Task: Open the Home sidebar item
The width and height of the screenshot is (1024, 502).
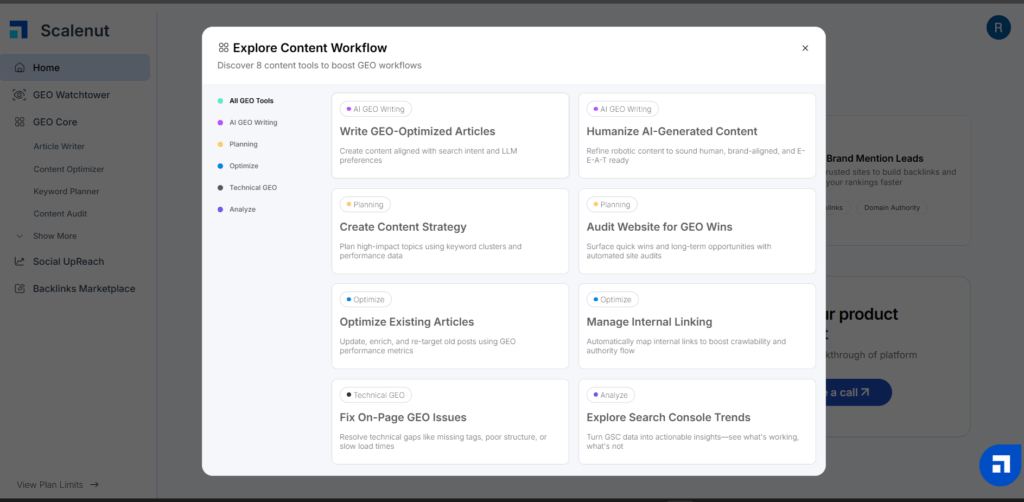Action: pos(75,67)
